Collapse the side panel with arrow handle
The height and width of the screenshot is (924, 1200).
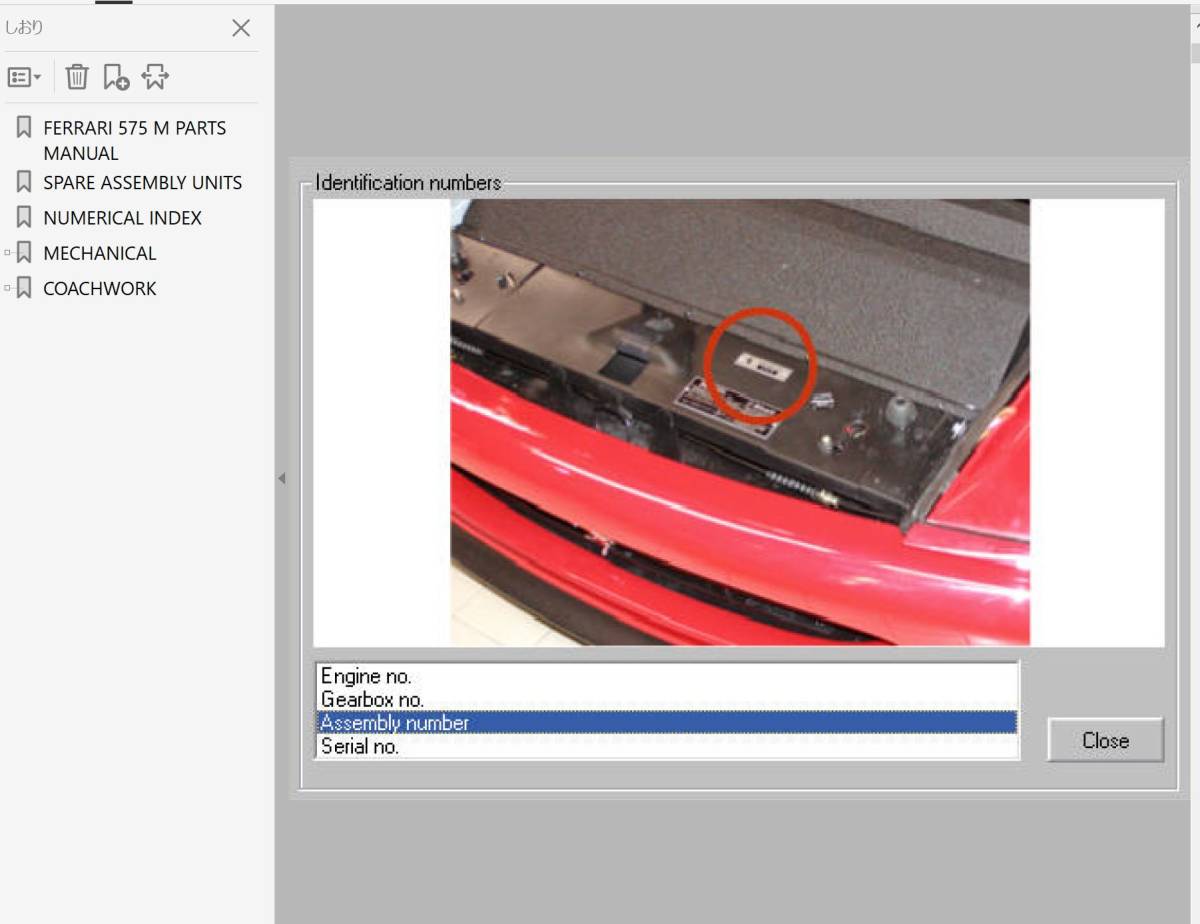(281, 479)
